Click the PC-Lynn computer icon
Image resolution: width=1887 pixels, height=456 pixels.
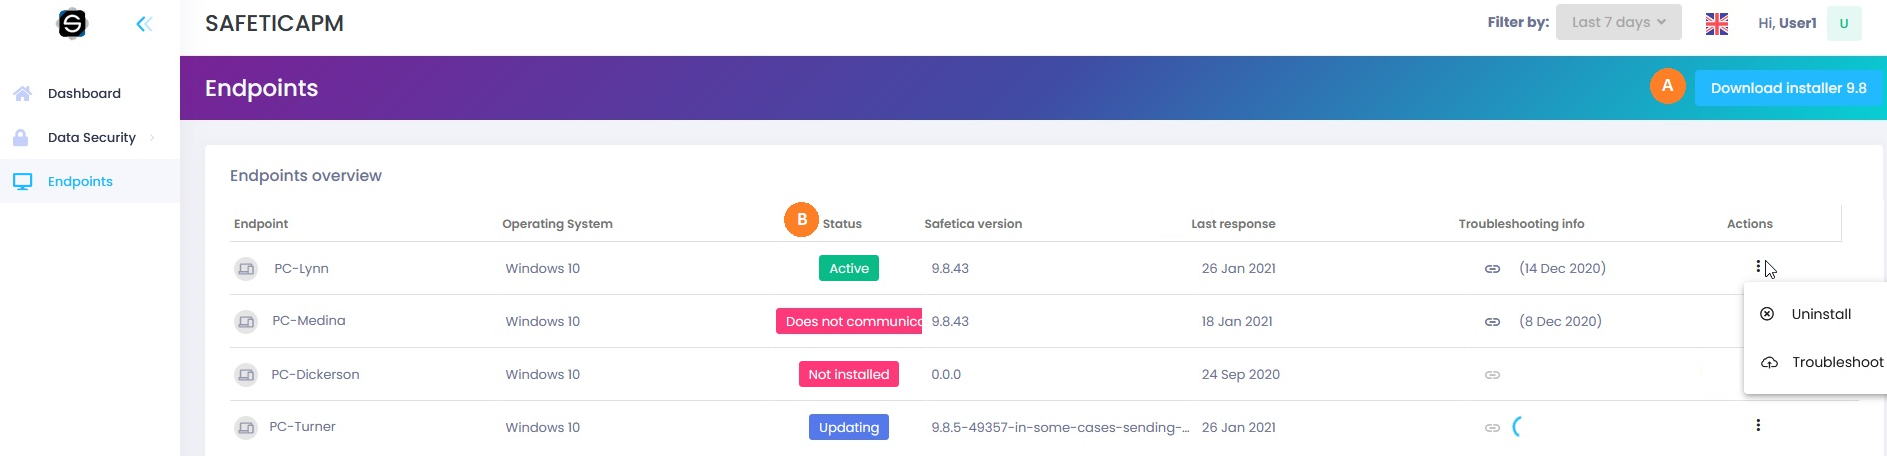(245, 269)
